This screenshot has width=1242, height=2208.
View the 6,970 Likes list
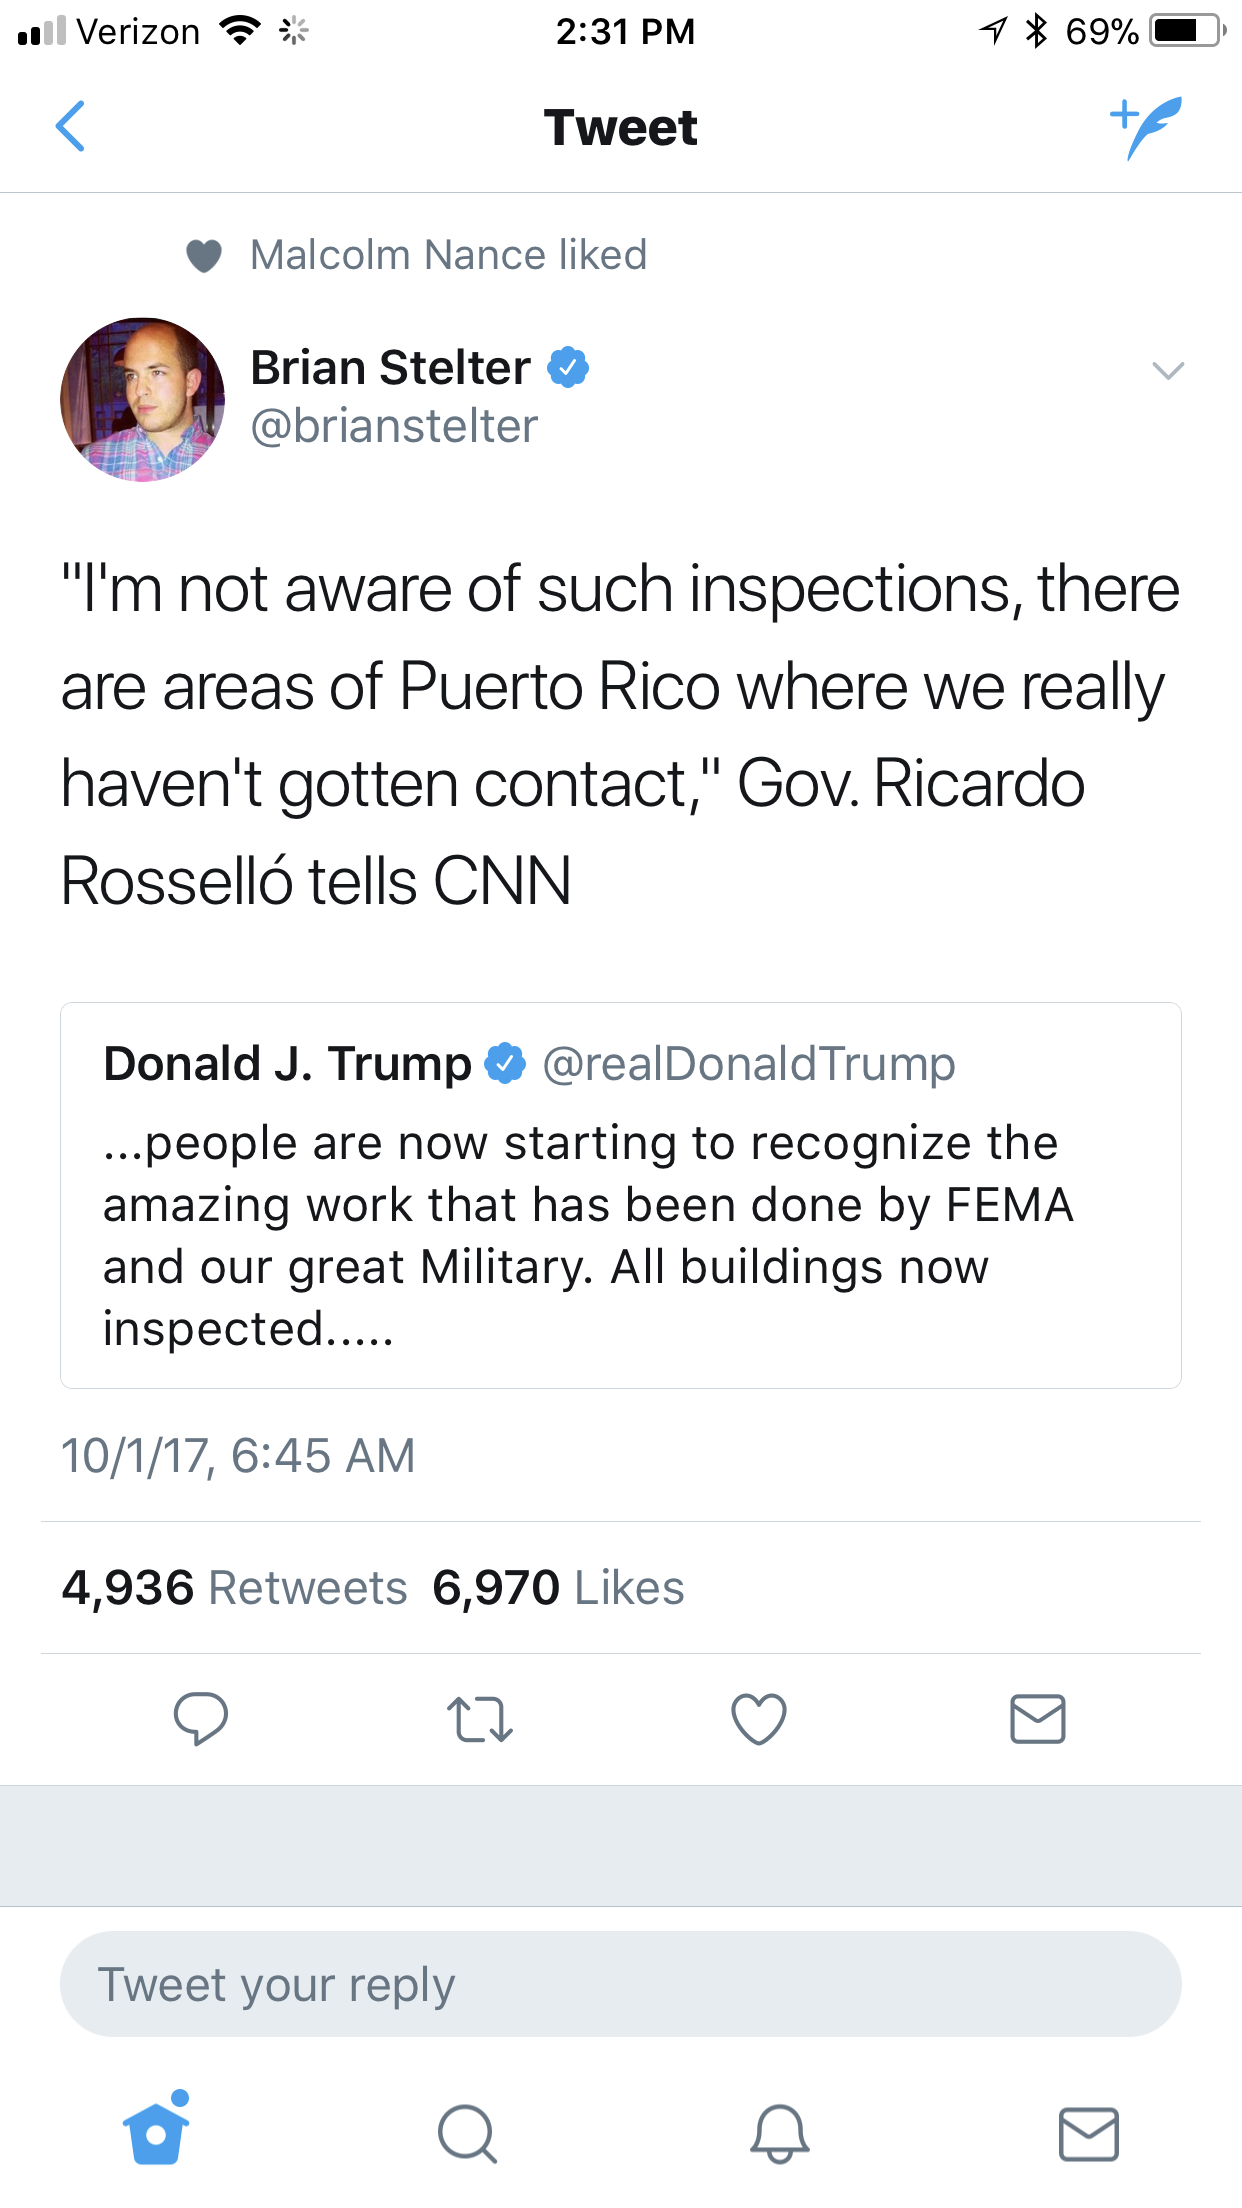558,1588
